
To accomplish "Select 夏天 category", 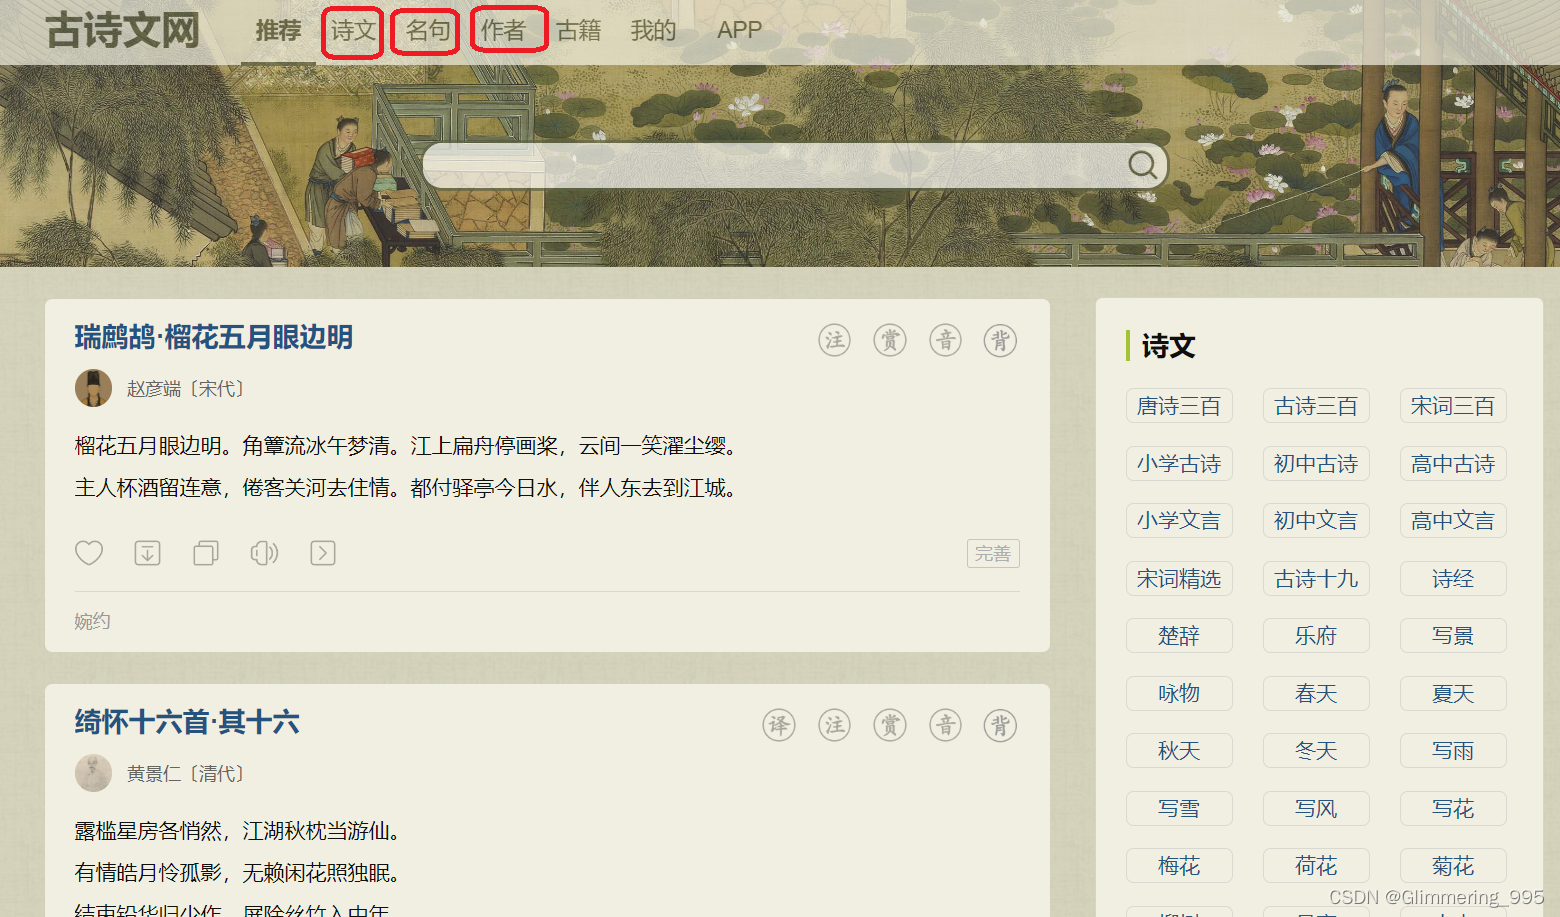I will (1453, 694).
